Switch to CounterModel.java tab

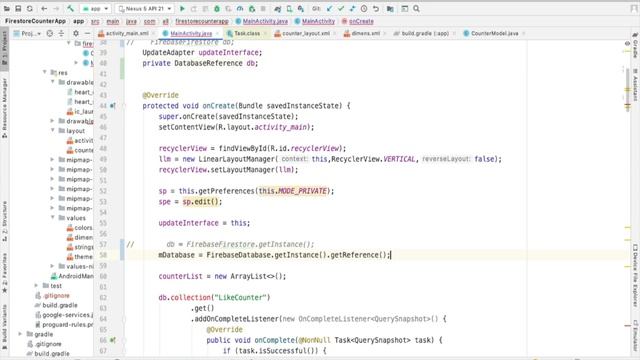click(494, 33)
